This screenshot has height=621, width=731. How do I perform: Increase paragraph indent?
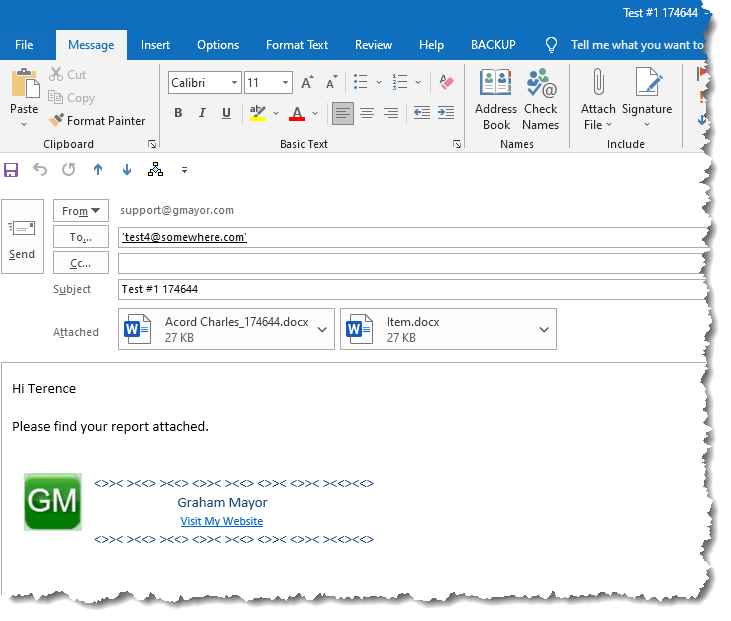pos(446,112)
